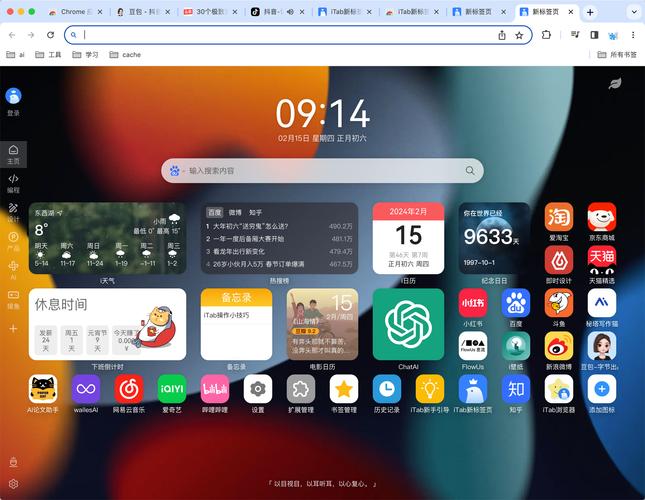Open the 新浪微博 app icon
This screenshot has height=500, width=645.
click(x=559, y=346)
